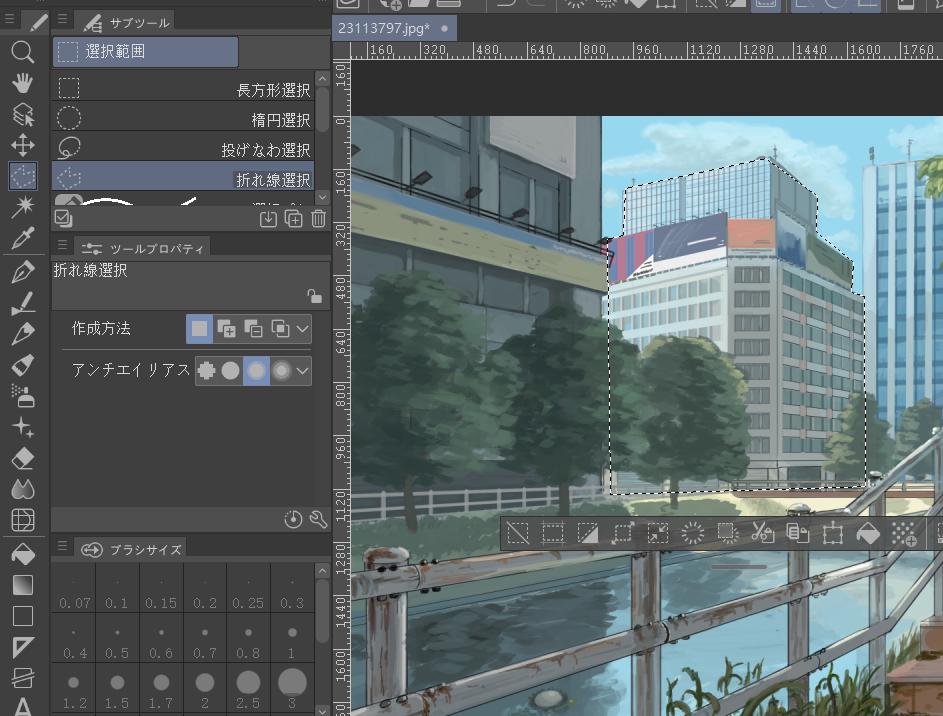Toggle sub tool multi-select checkbox icon

63,218
